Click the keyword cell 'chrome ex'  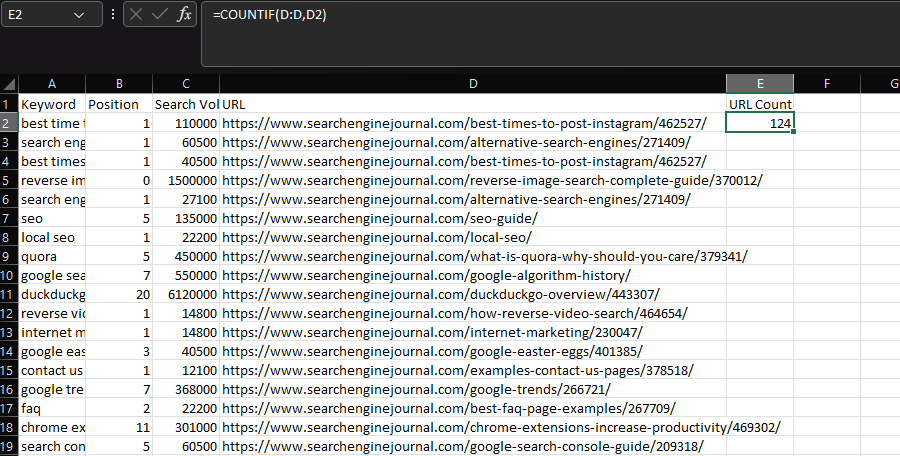pos(52,427)
